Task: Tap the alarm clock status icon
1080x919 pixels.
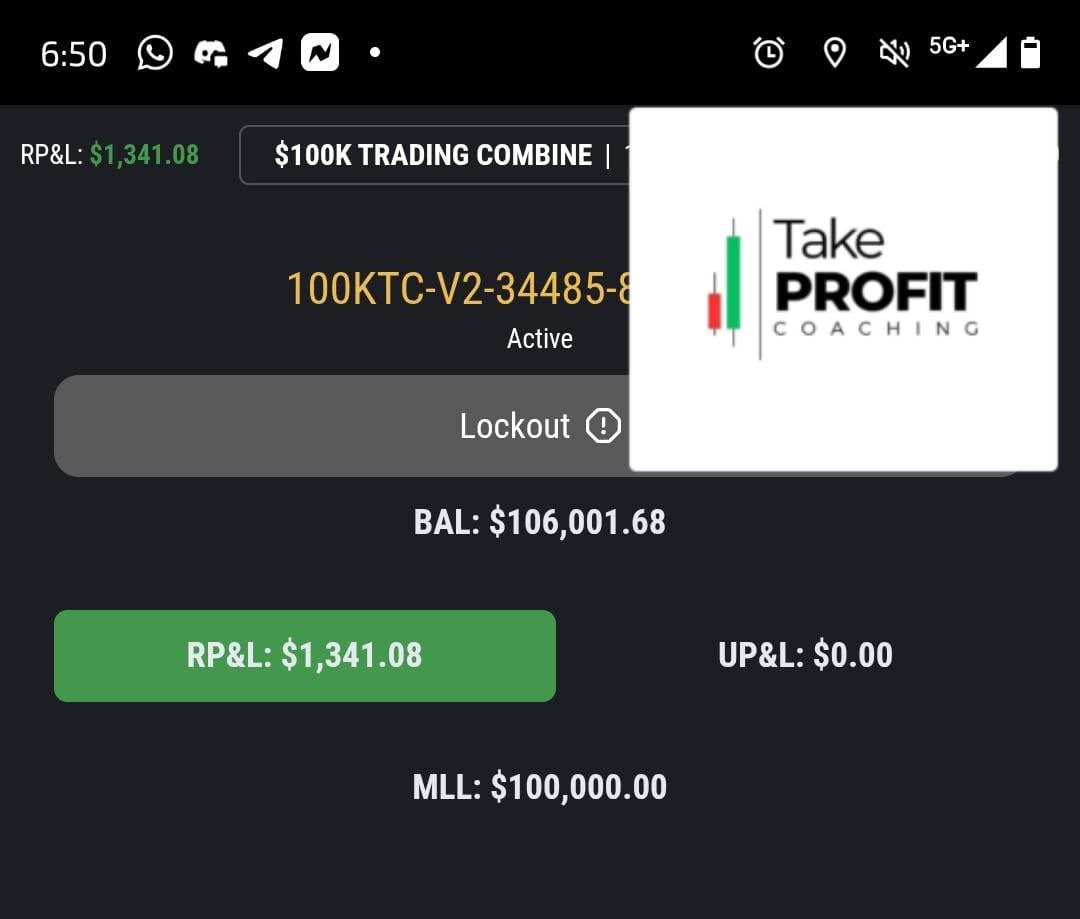Action: point(768,53)
